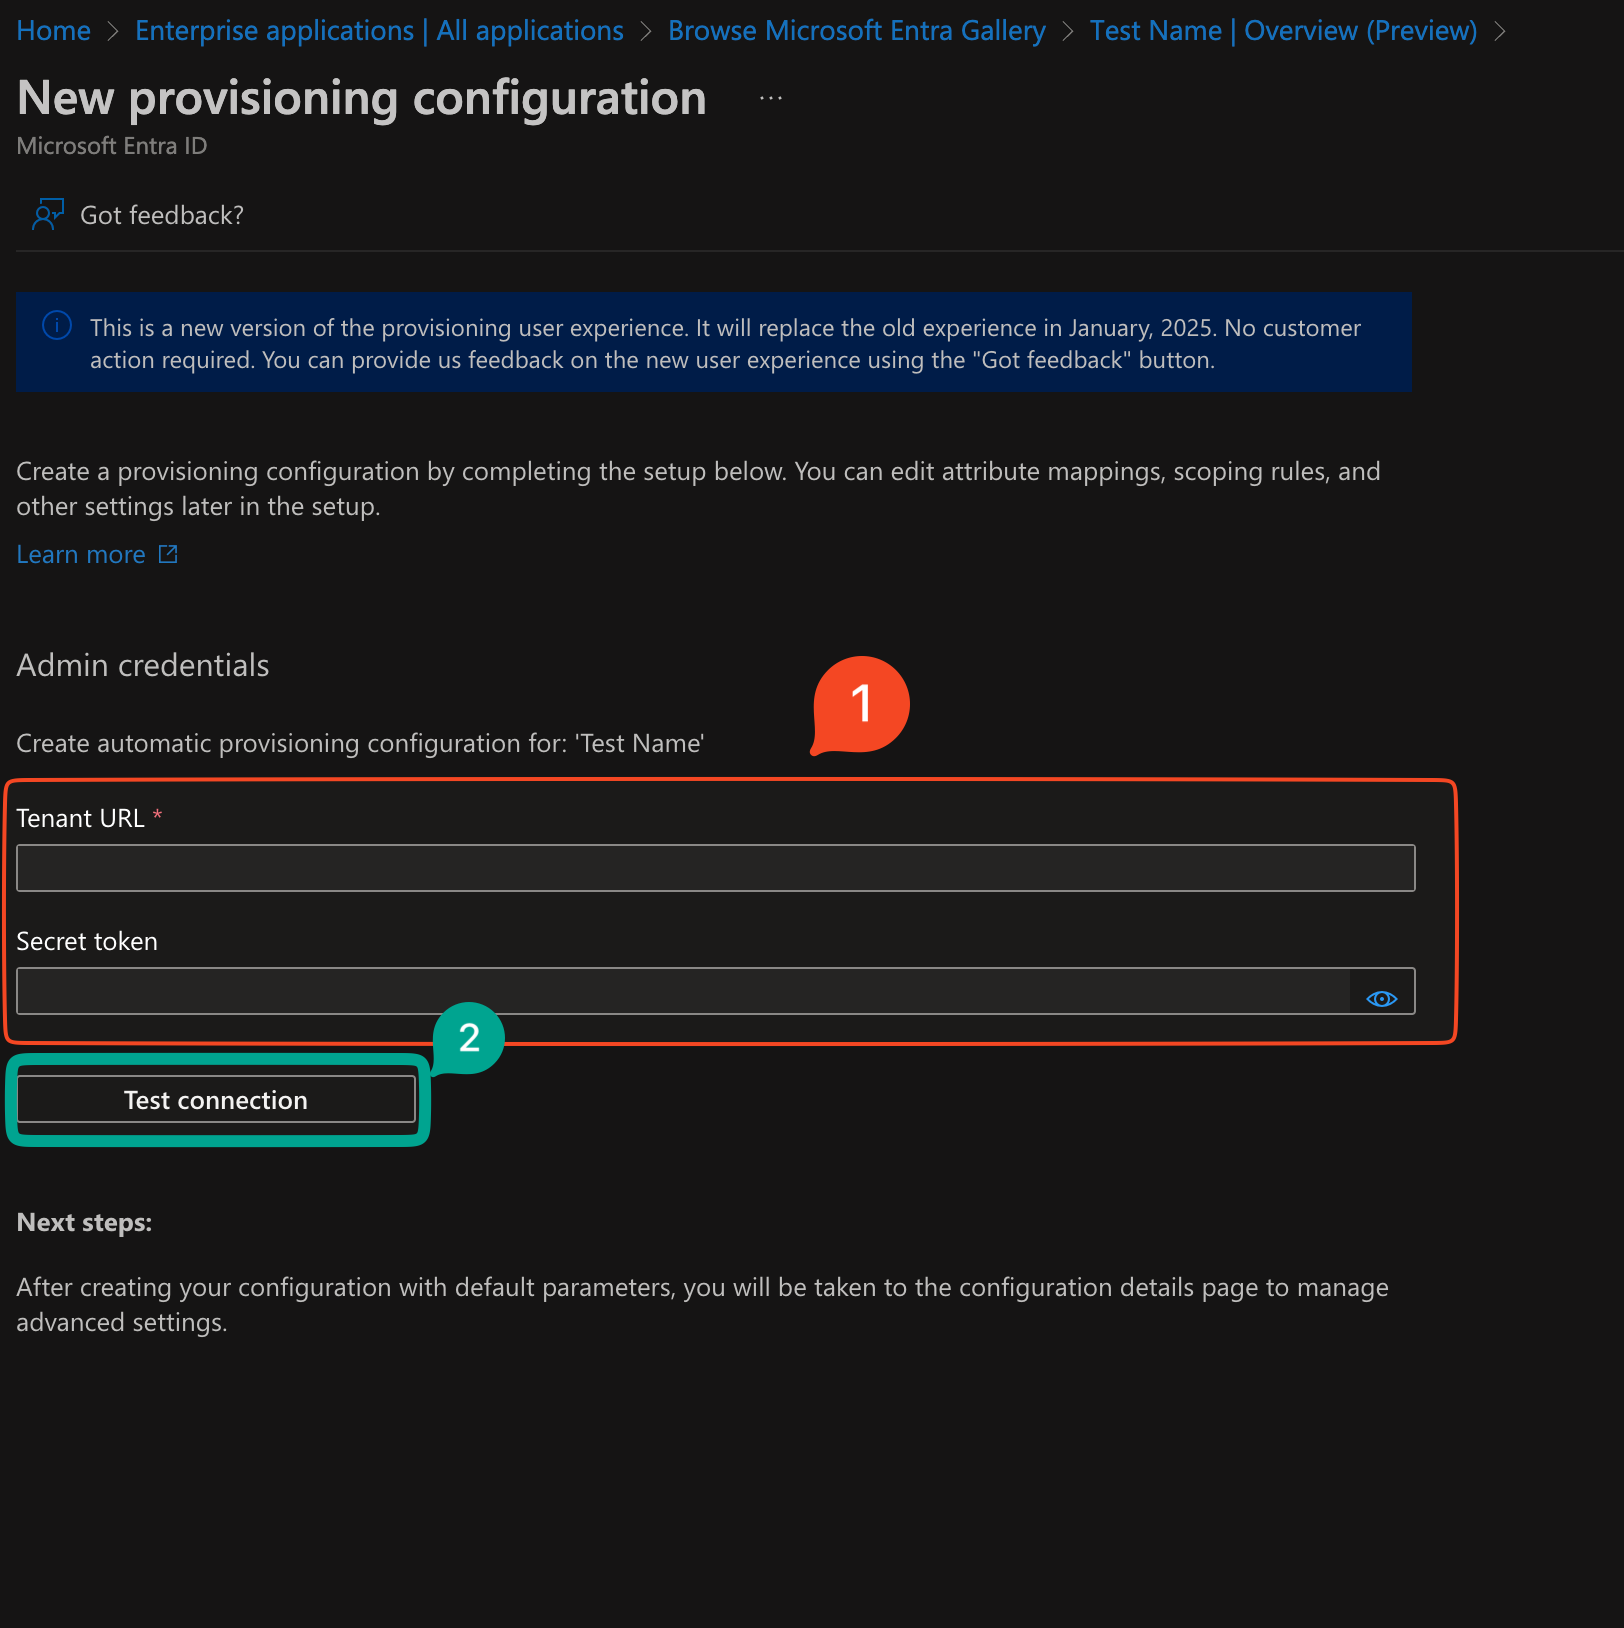
Task: Click the "Got feedback?" text button
Action: pos(162,215)
